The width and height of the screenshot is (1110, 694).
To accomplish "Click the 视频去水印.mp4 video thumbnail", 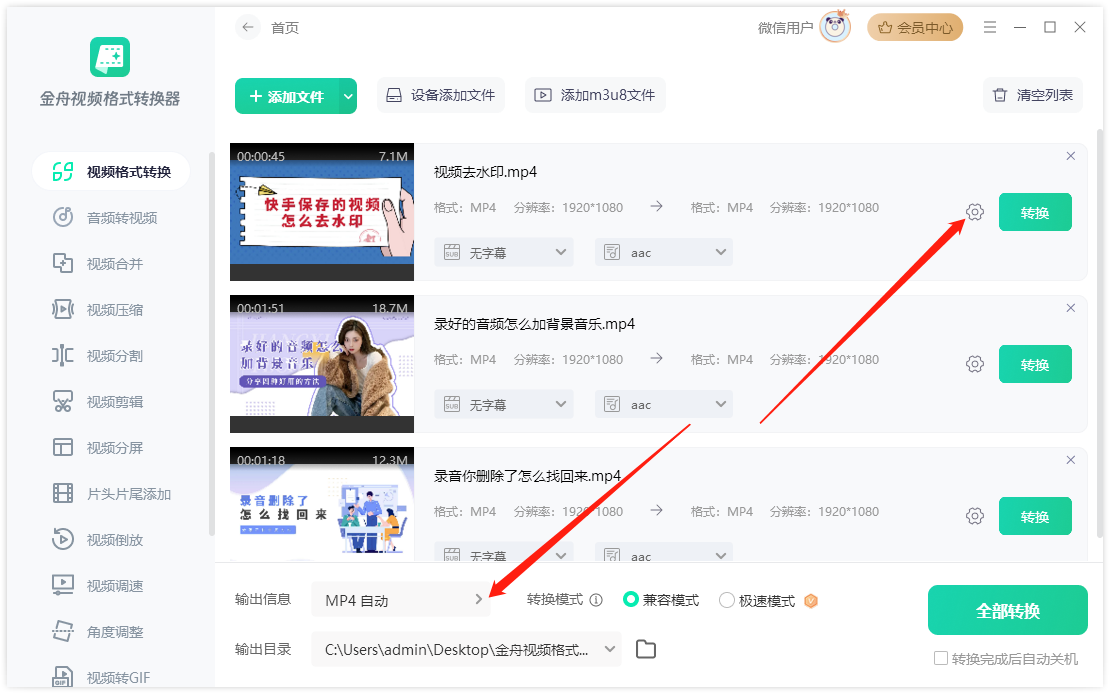I will [321, 211].
